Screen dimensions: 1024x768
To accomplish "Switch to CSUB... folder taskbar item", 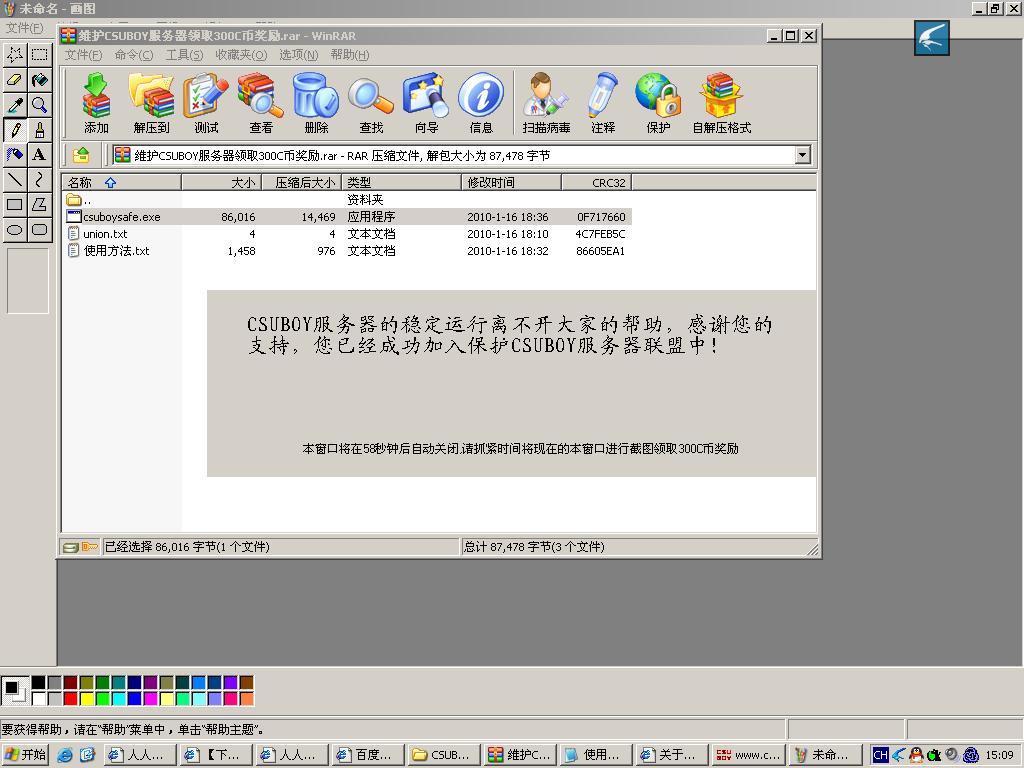I will (x=443, y=755).
